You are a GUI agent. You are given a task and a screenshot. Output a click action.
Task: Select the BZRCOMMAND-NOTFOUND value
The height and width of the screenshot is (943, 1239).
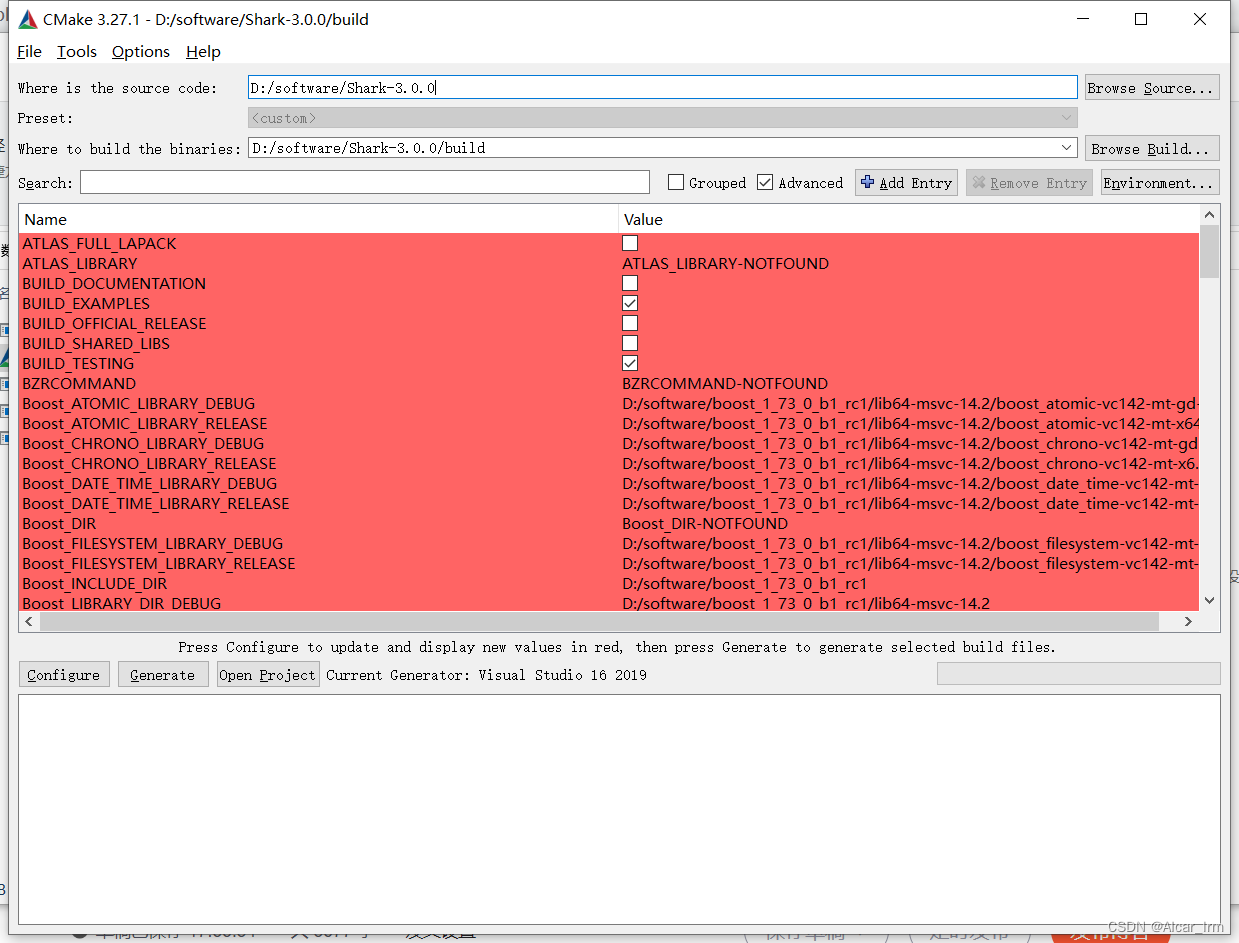725,383
